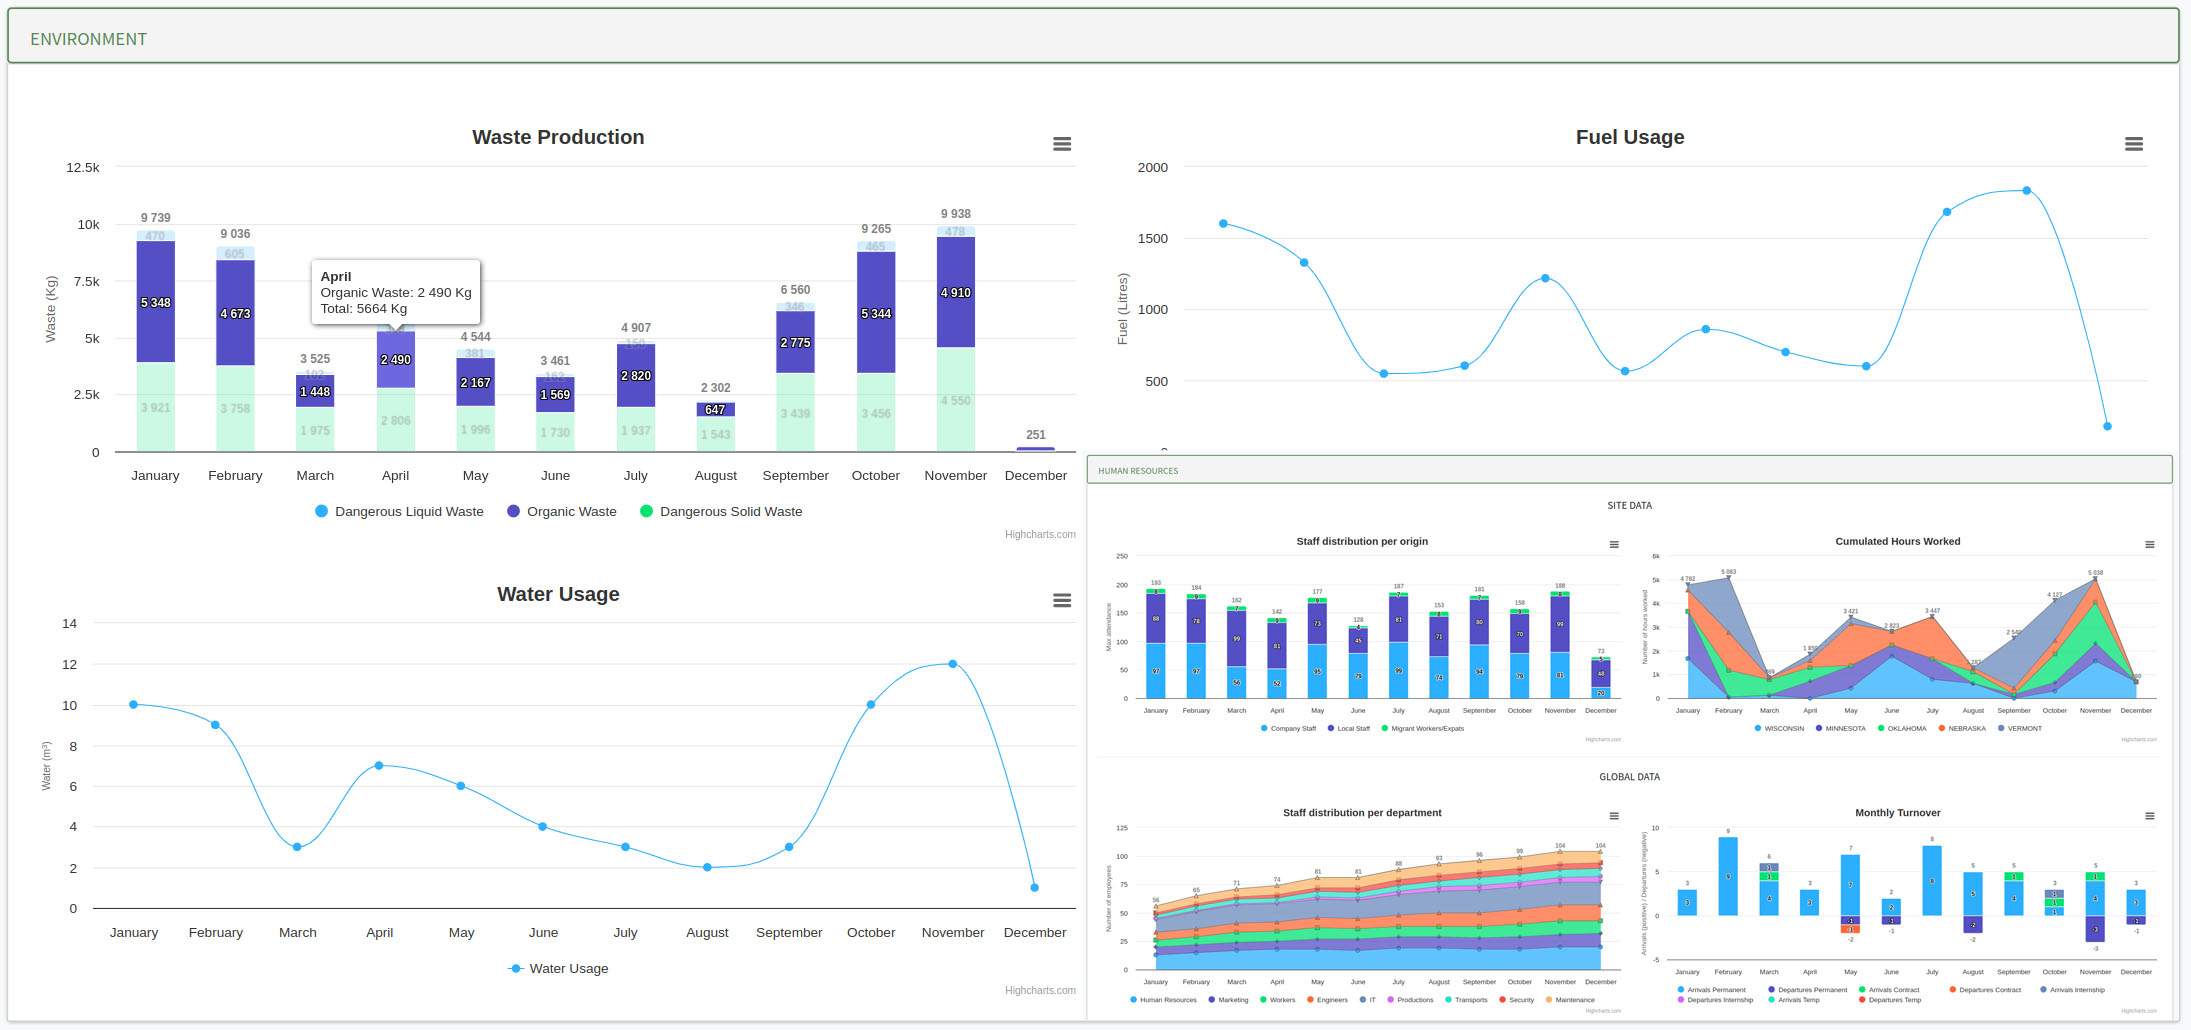Click the Departures Contract legend marker
The height and width of the screenshot is (1030, 2191).
tap(1955, 990)
